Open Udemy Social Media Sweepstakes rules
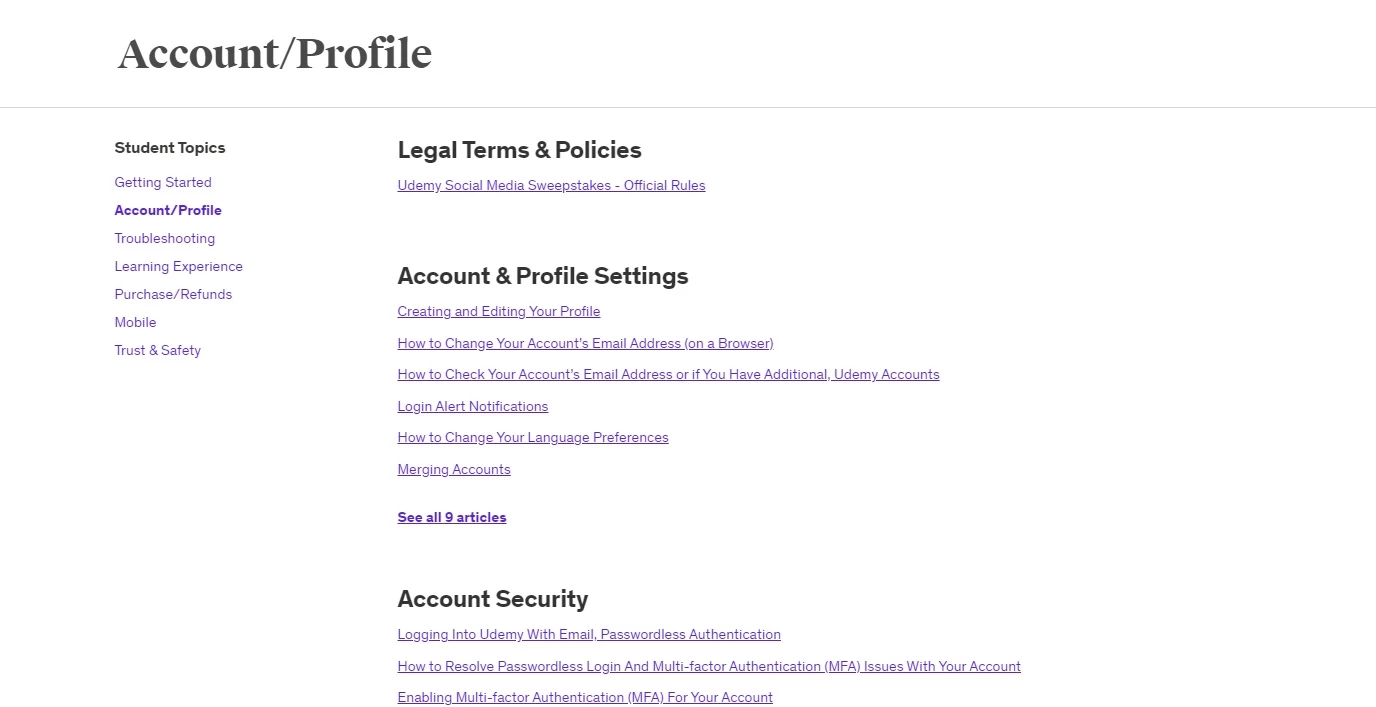Screen dimensions: 1376x707 point(551,185)
